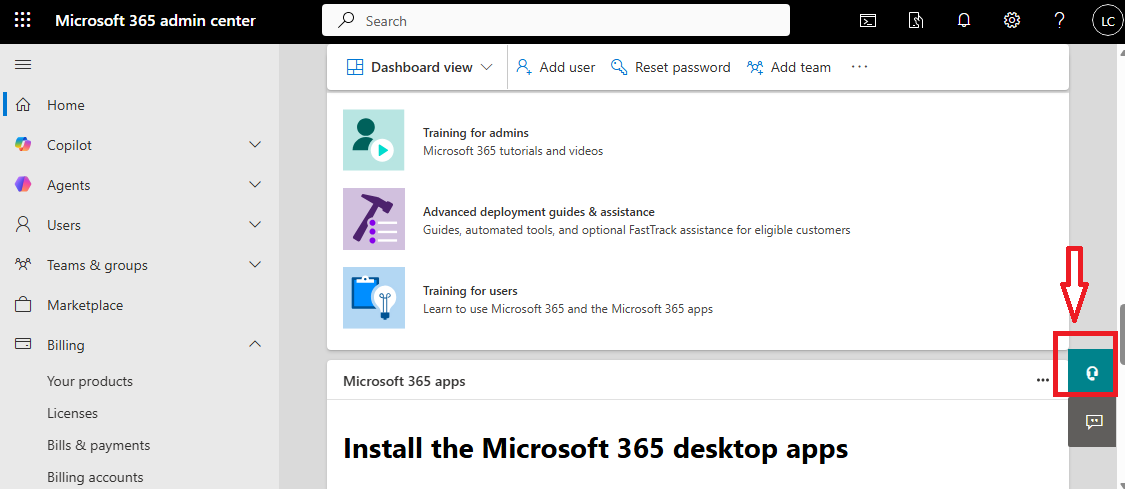Click the Advanced deployment guides hammer thumbnail
This screenshot has width=1125, height=489.
click(374, 219)
